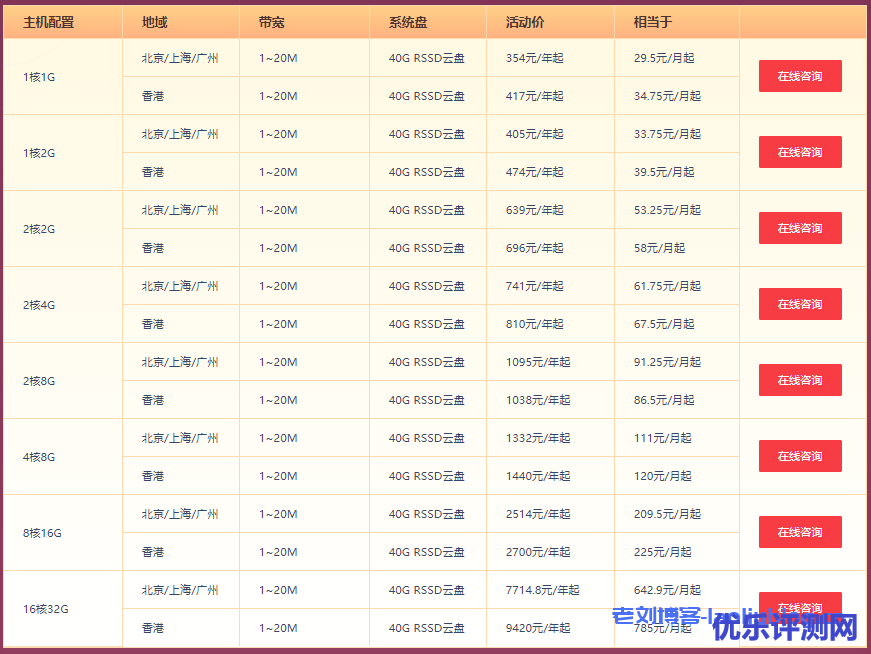Click 在线咨询 button for 2核4G row

coord(800,304)
